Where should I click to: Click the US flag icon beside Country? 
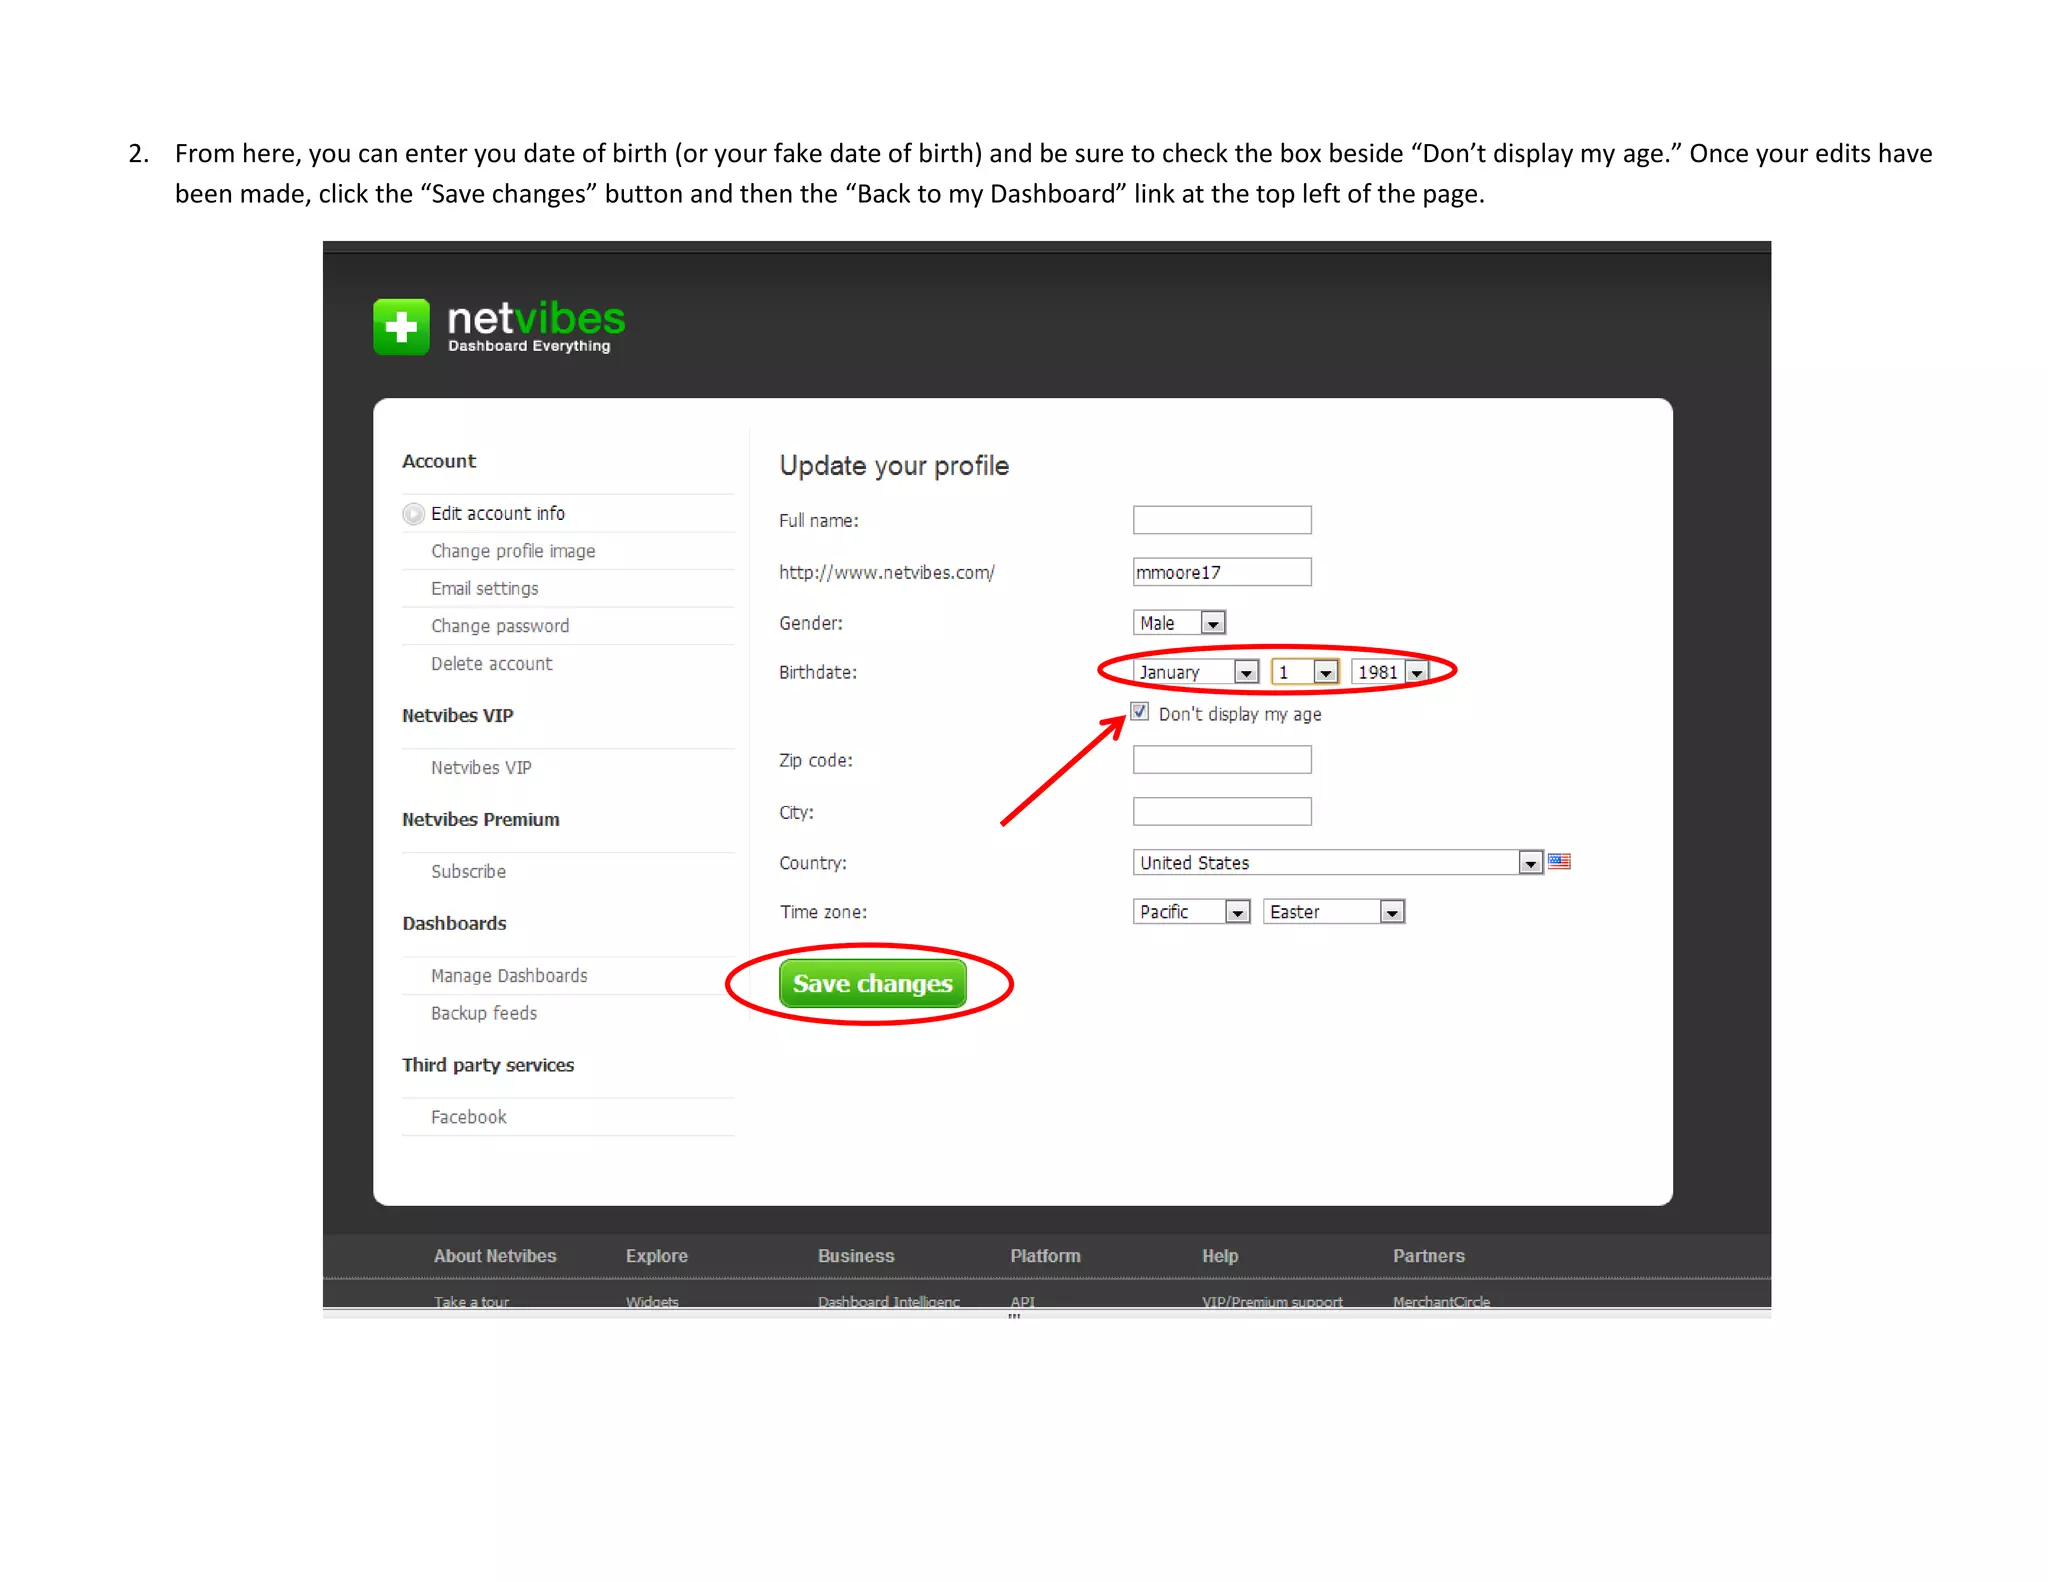pyautogui.click(x=1559, y=861)
